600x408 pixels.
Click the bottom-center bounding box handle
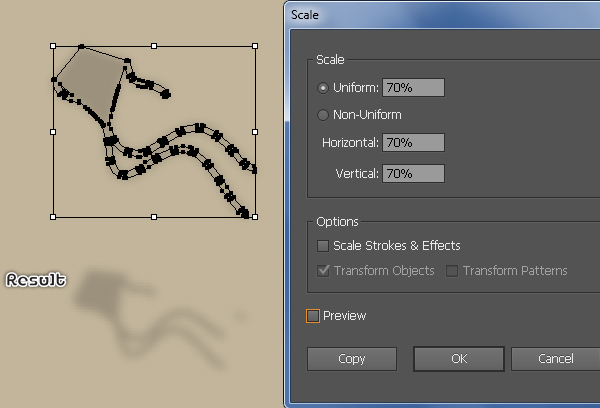point(154,217)
